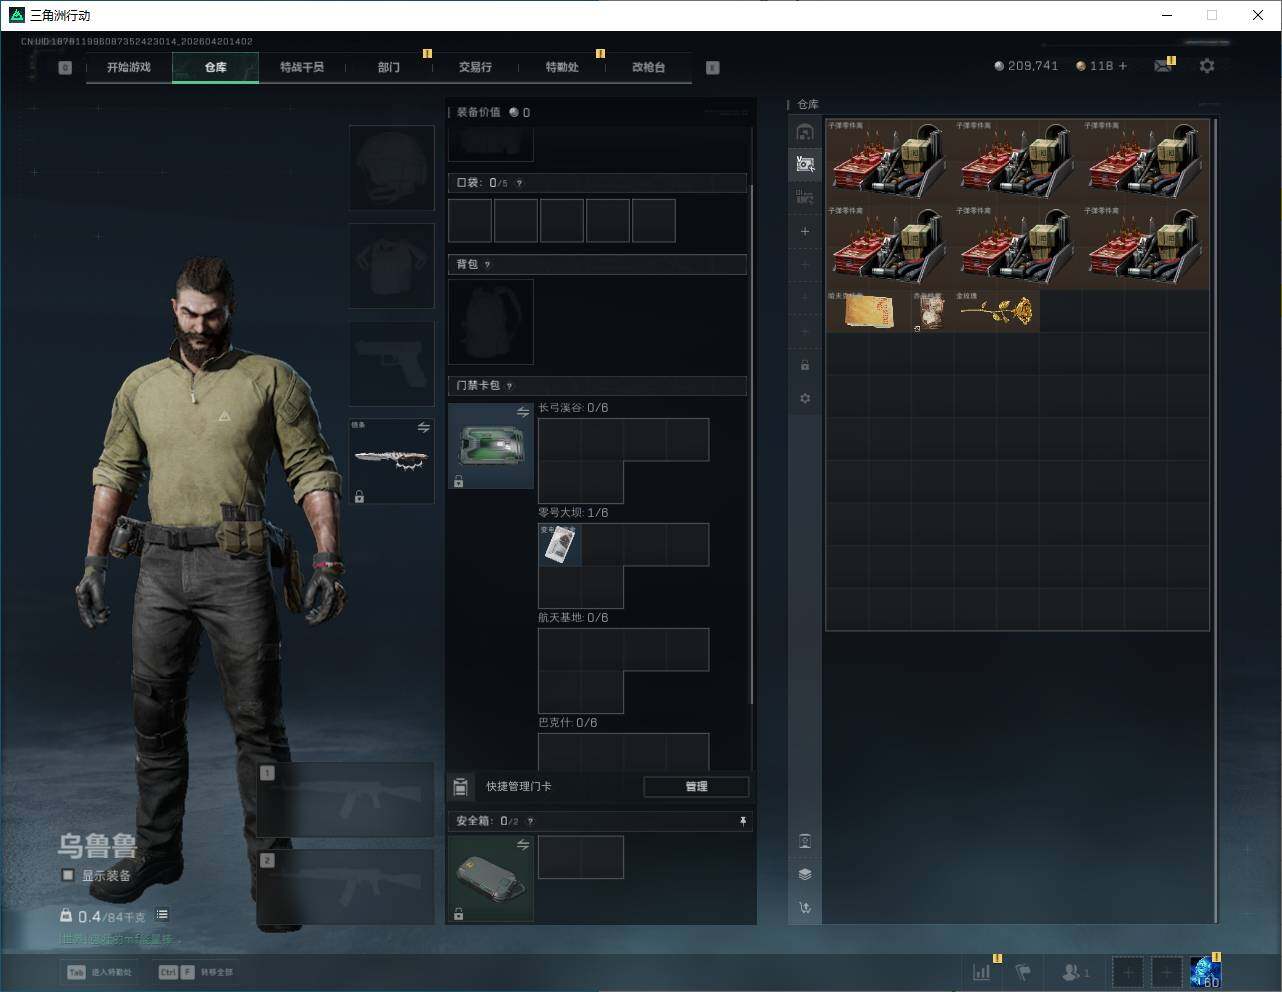Swap the keycard pack case
This screenshot has width=1282, height=992.
(523, 412)
